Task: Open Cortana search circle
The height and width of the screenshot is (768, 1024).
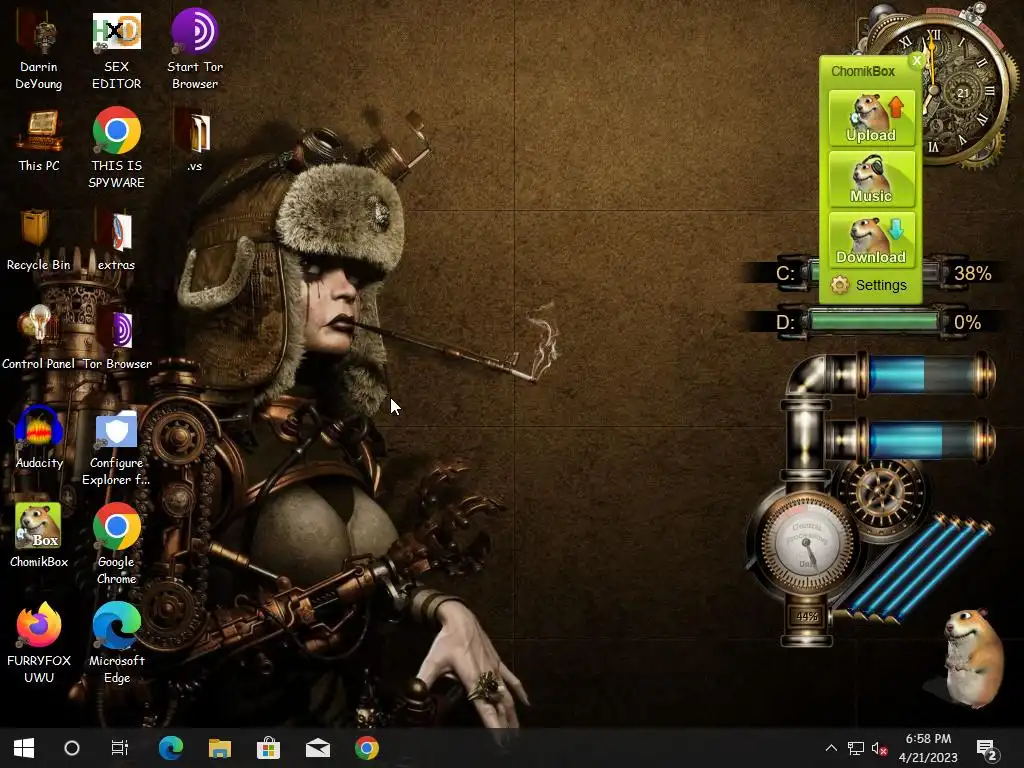Action: pyautogui.click(x=72, y=748)
